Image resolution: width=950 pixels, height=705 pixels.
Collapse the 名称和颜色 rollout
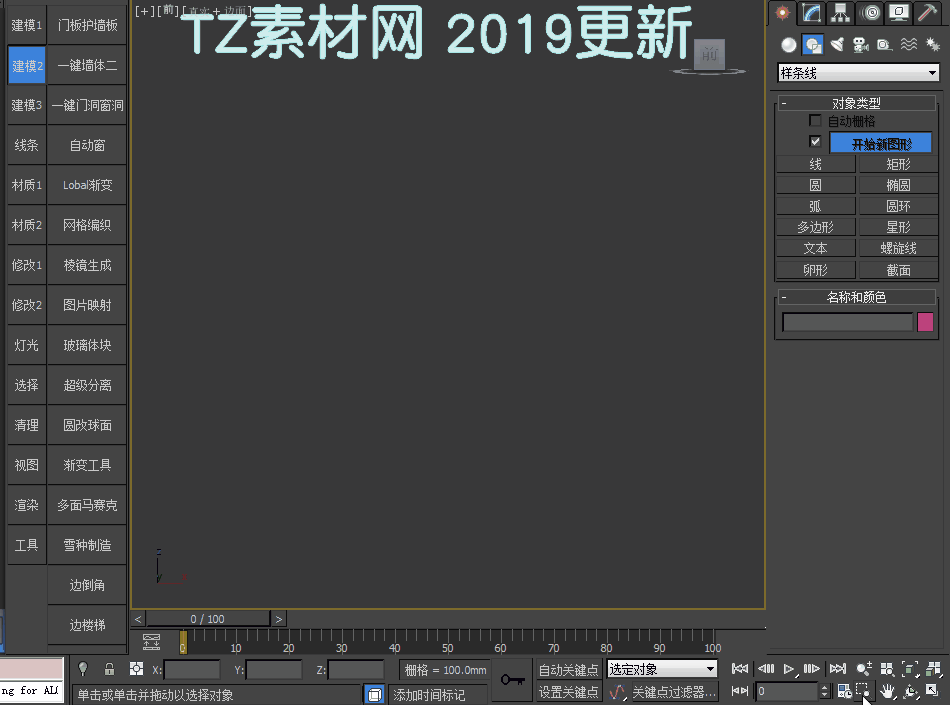[x=856, y=297]
